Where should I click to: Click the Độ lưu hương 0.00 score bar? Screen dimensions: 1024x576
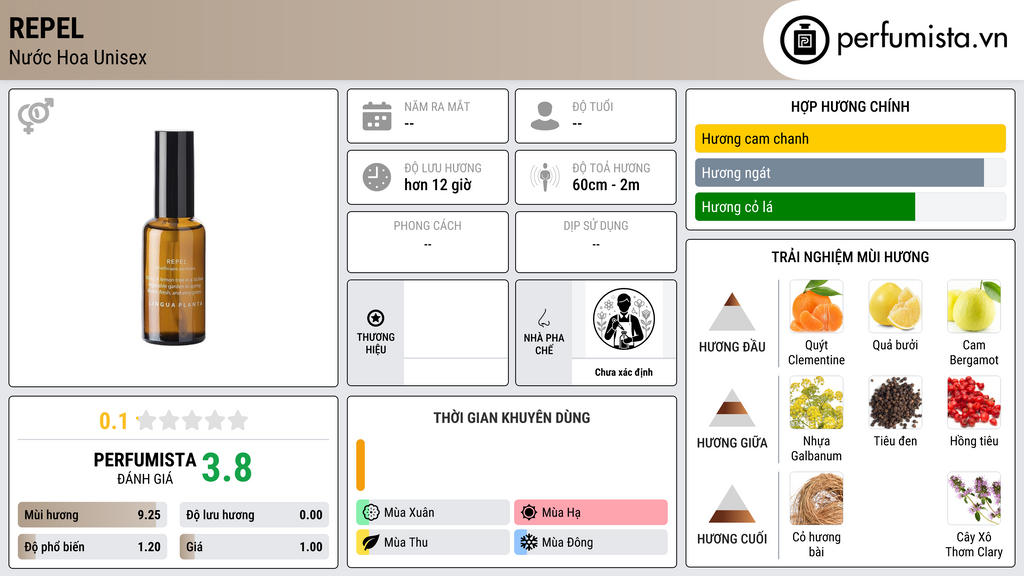click(254, 515)
